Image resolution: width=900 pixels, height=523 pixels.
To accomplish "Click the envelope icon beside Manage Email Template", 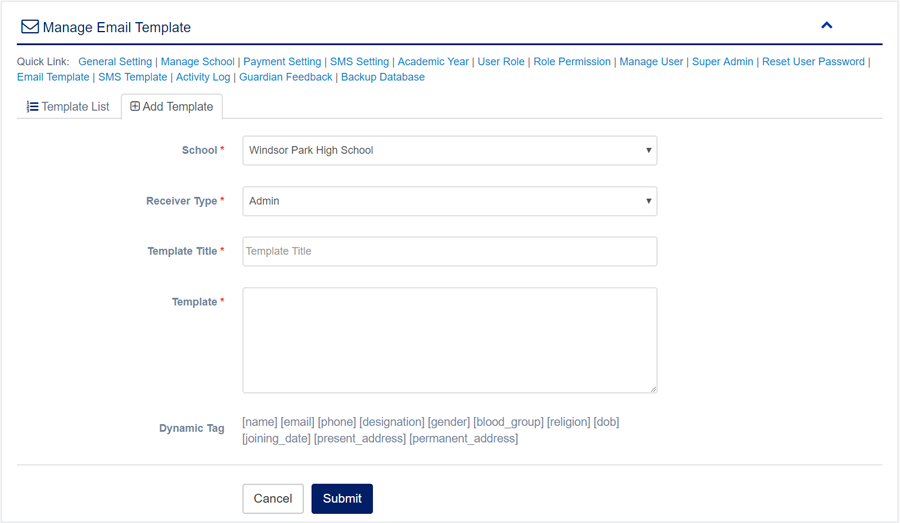I will click(30, 27).
